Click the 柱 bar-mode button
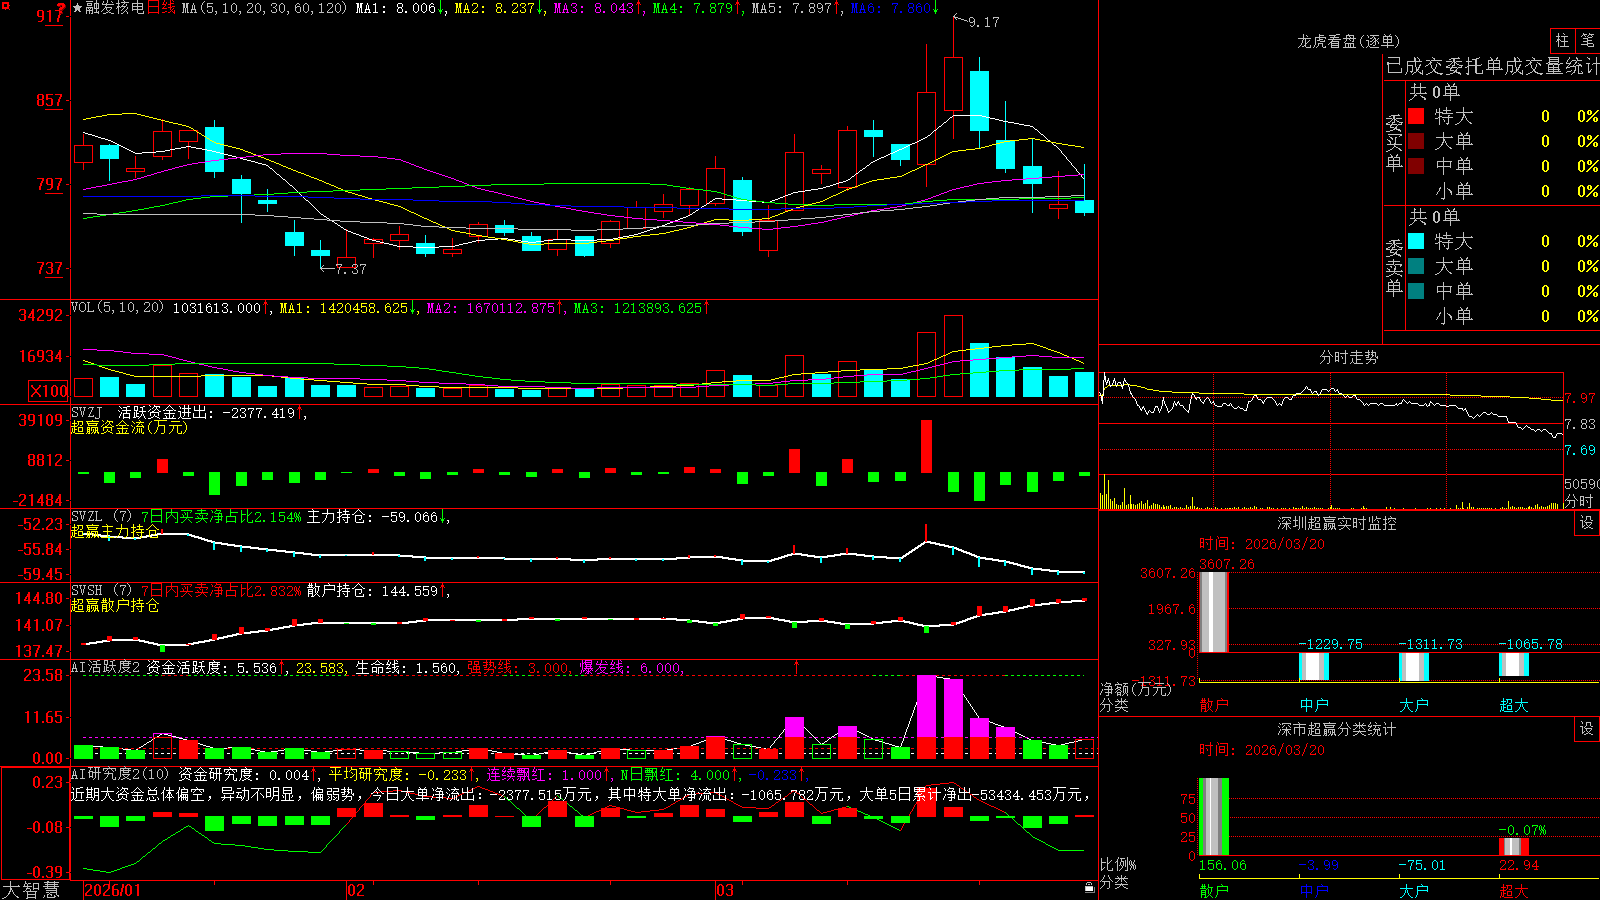The height and width of the screenshot is (900, 1600). pyautogui.click(x=1562, y=40)
